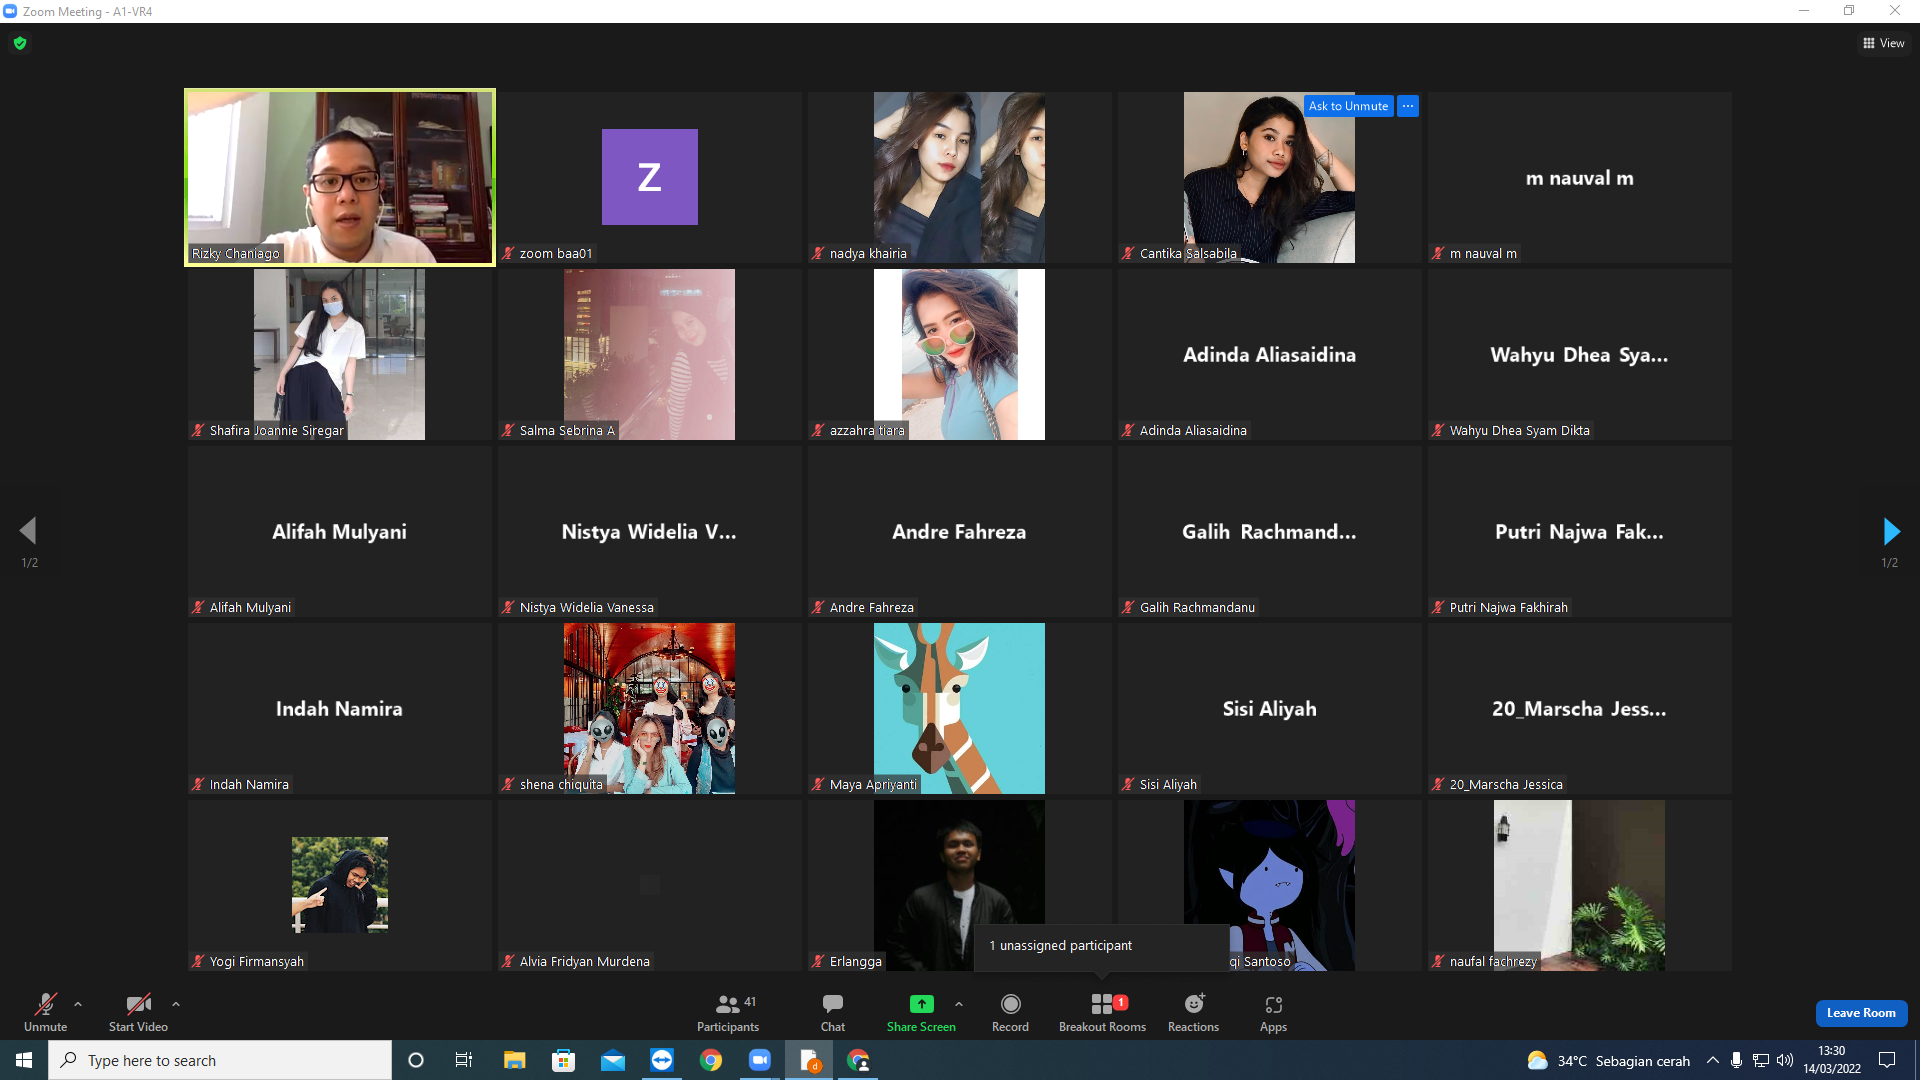
Task: Open volume control in system tray
Action: pos(1785,1060)
